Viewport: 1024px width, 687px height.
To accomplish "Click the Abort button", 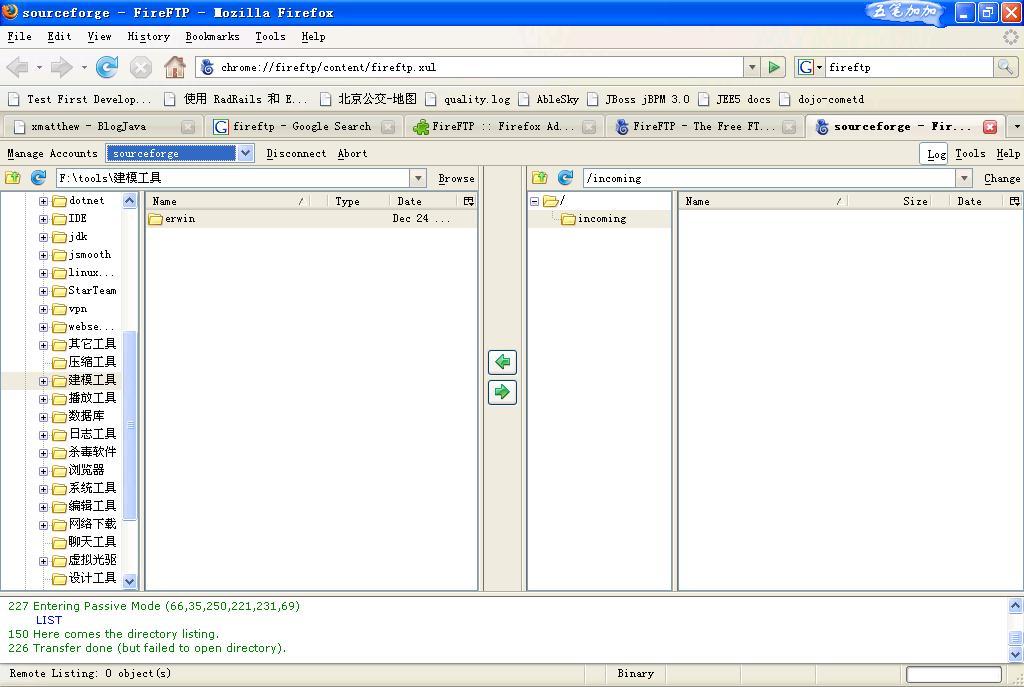I will coord(352,153).
